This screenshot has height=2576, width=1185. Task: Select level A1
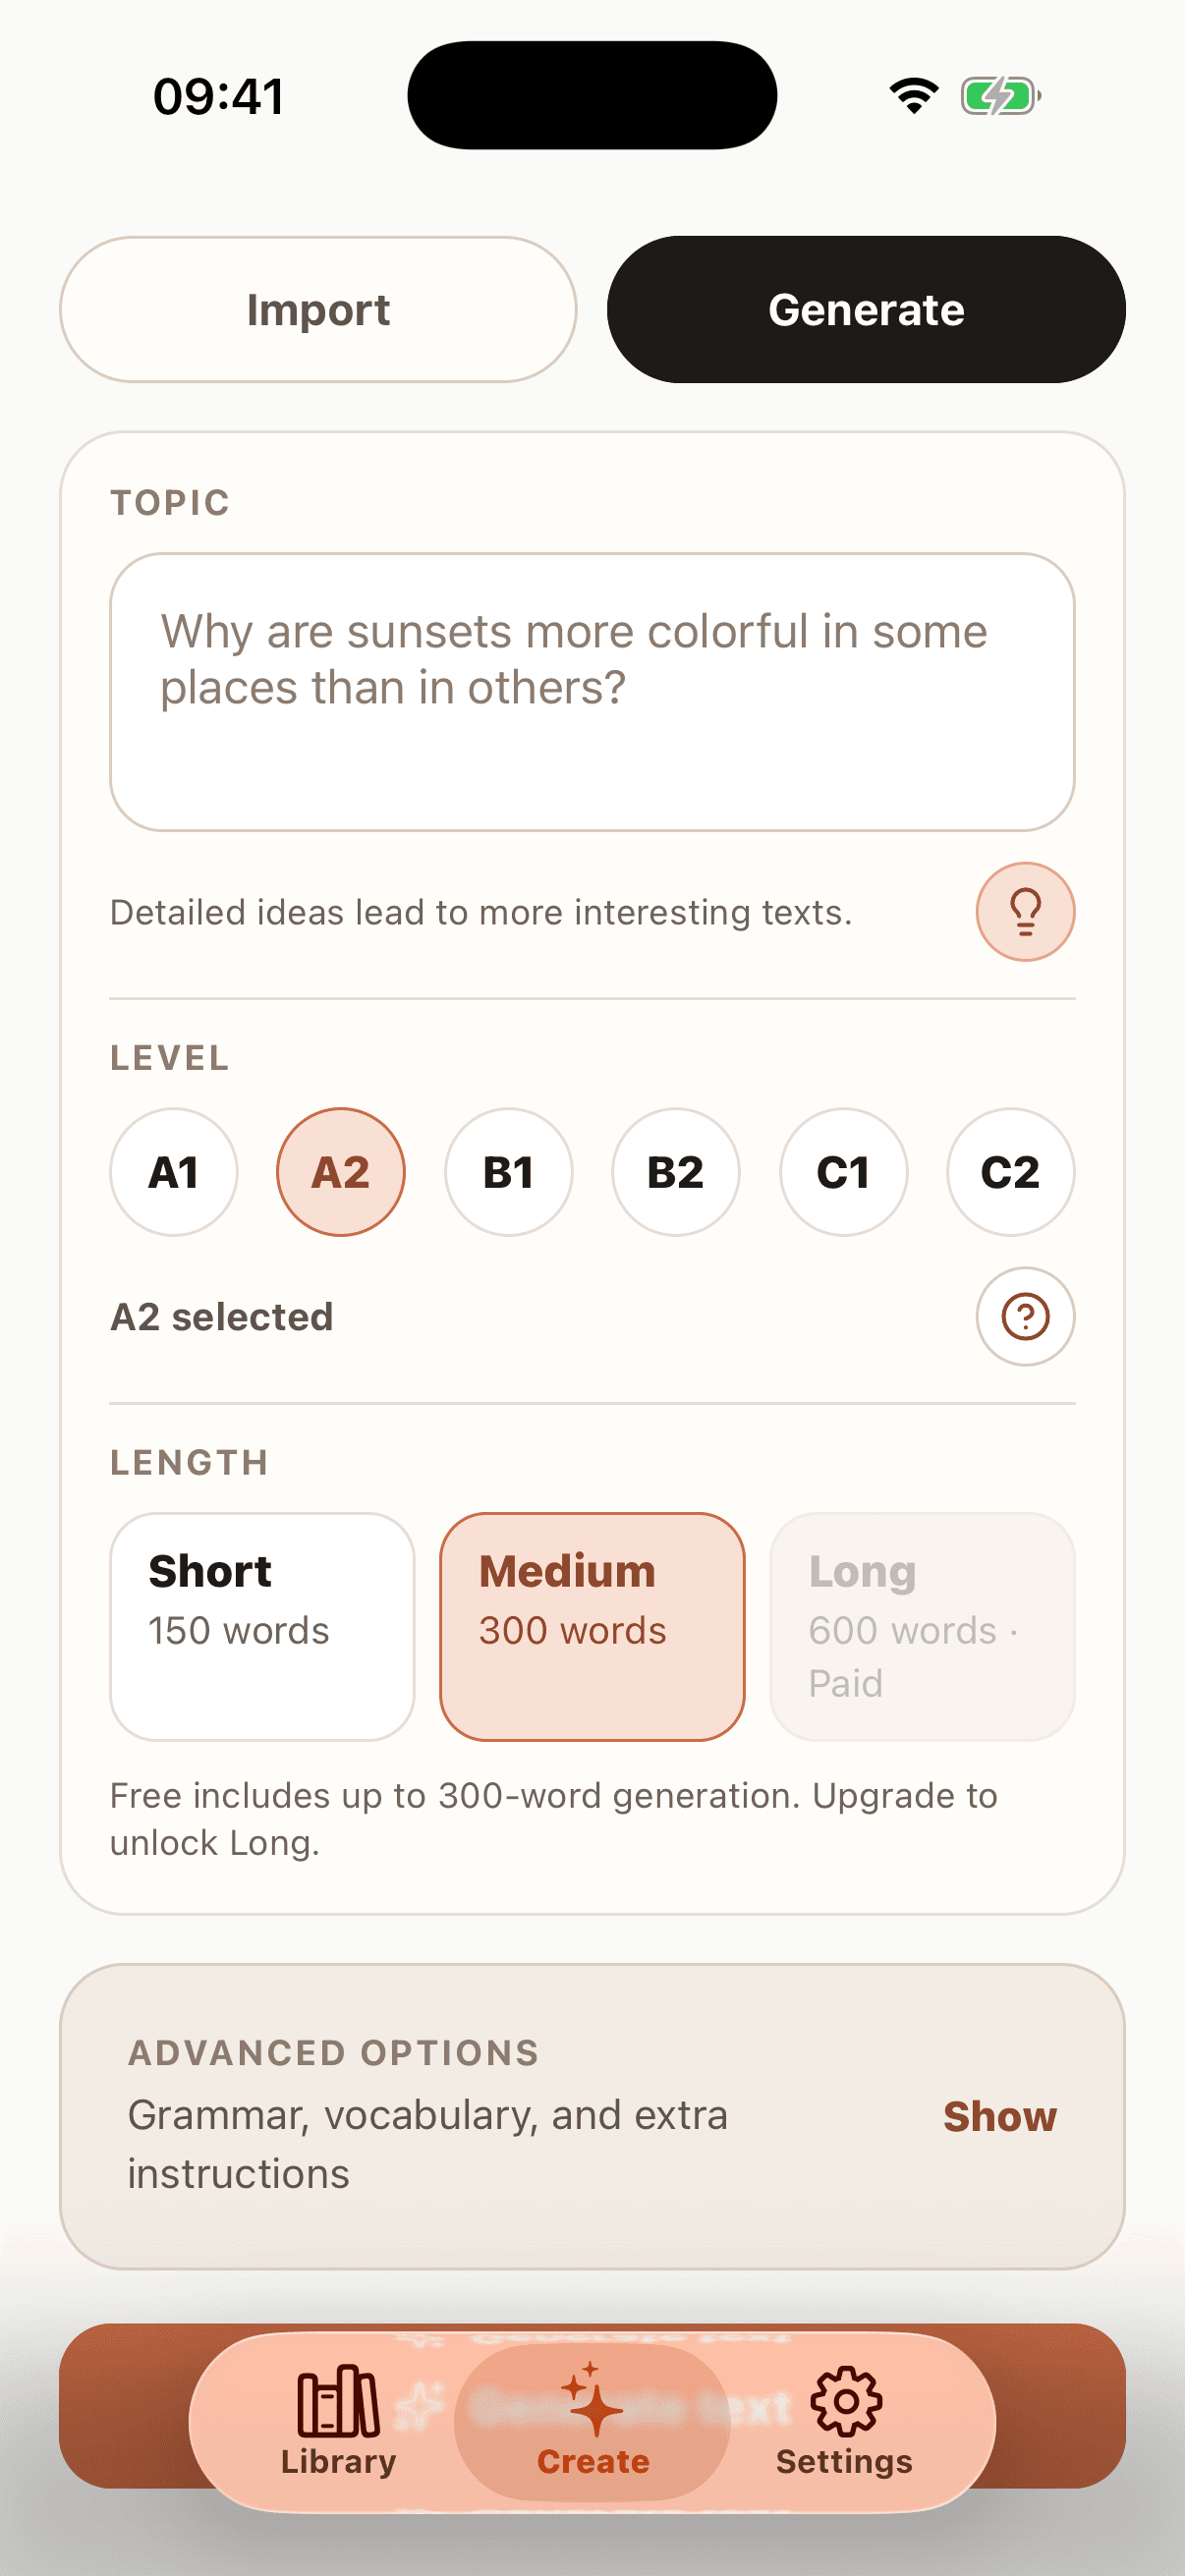tap(173, 1171)
